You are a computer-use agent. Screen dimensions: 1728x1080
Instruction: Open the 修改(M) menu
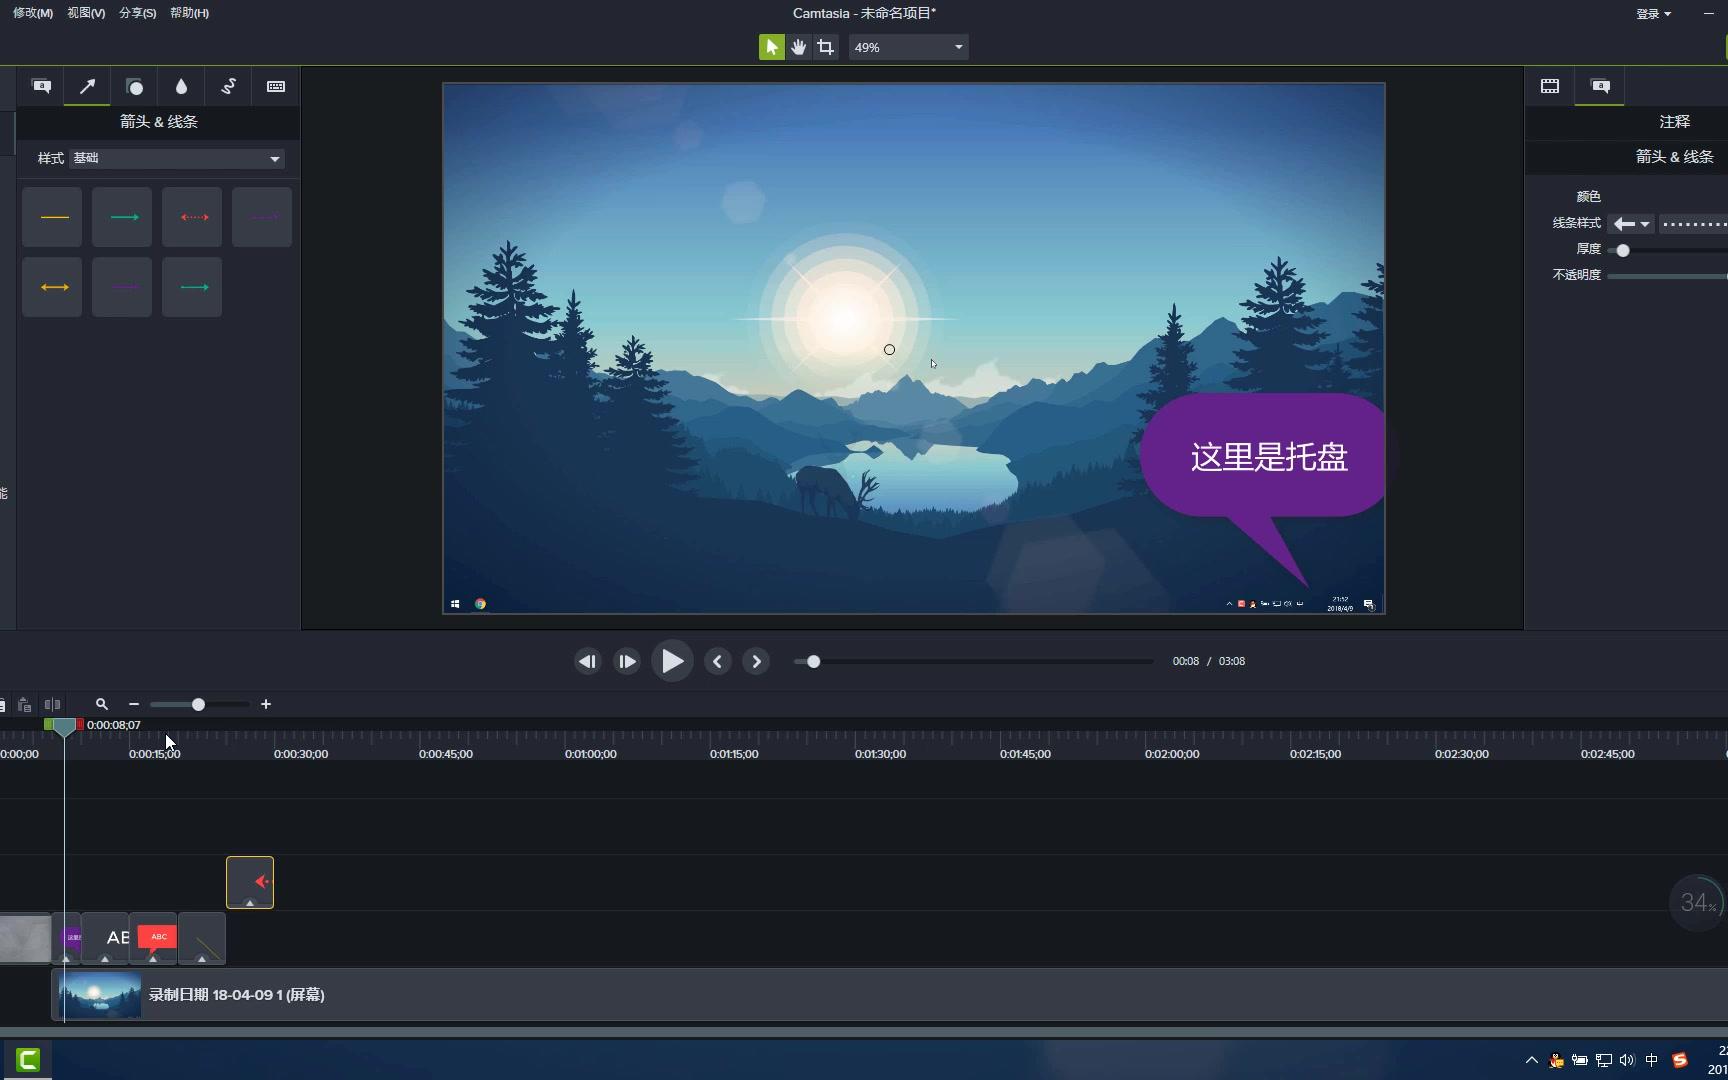click(33, 13)
